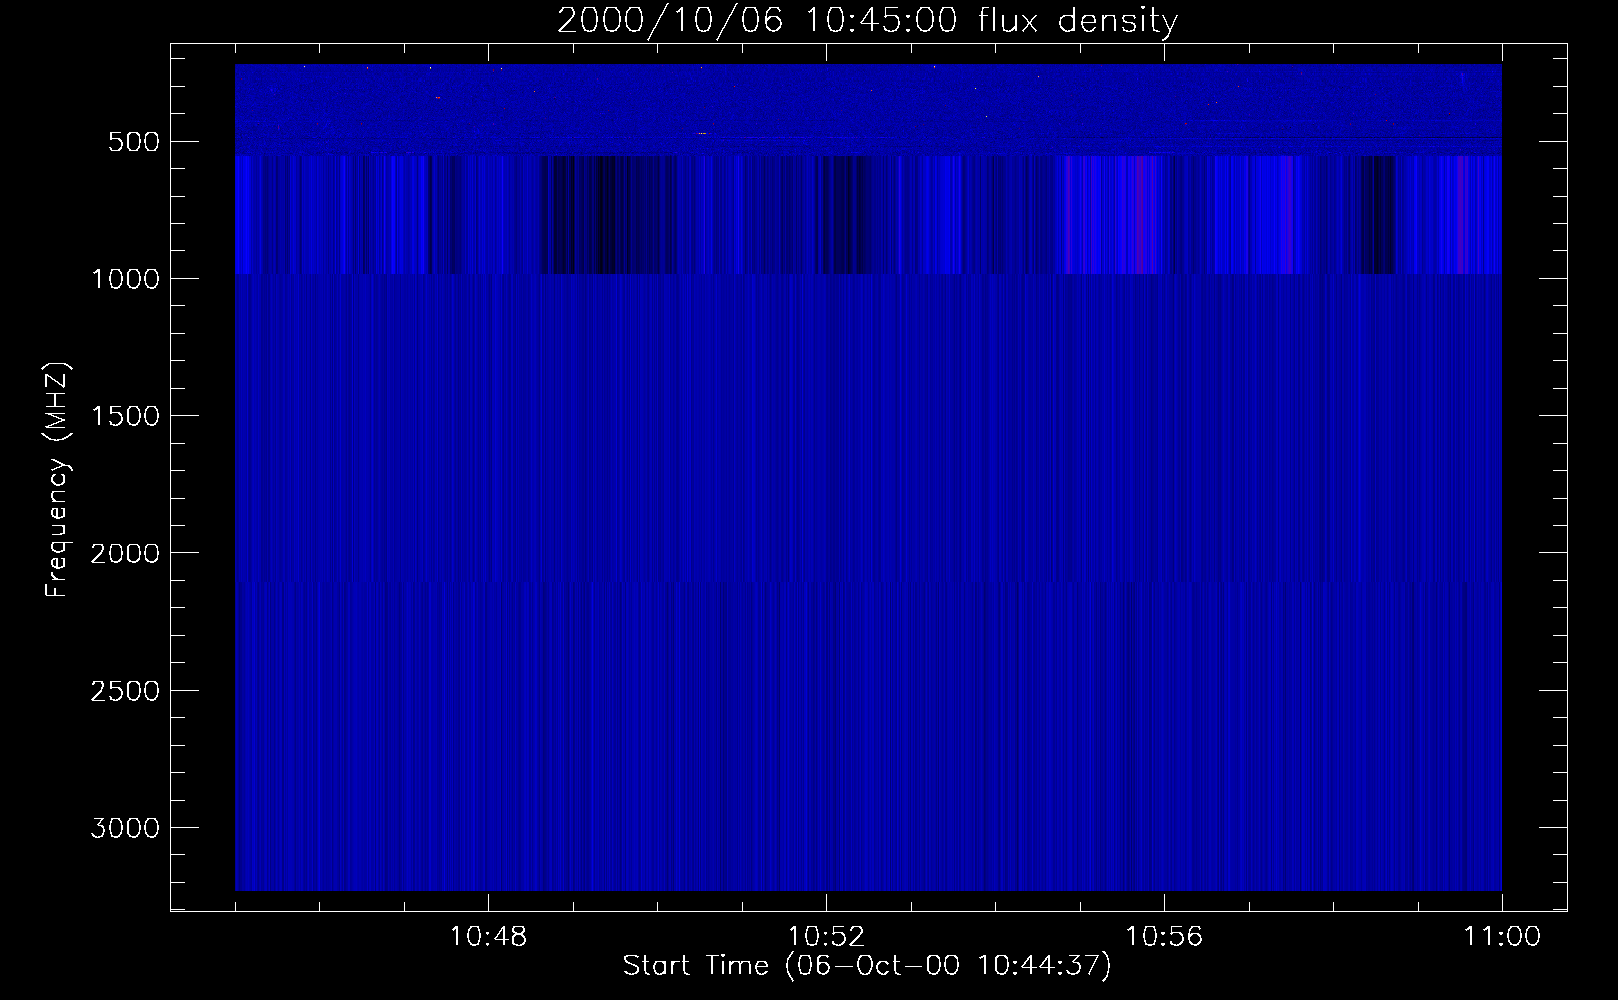Viewport: 1618px width, 1000px height.
Task: Click the '11:00' time axis label
Action: [x=1502, y=937]
